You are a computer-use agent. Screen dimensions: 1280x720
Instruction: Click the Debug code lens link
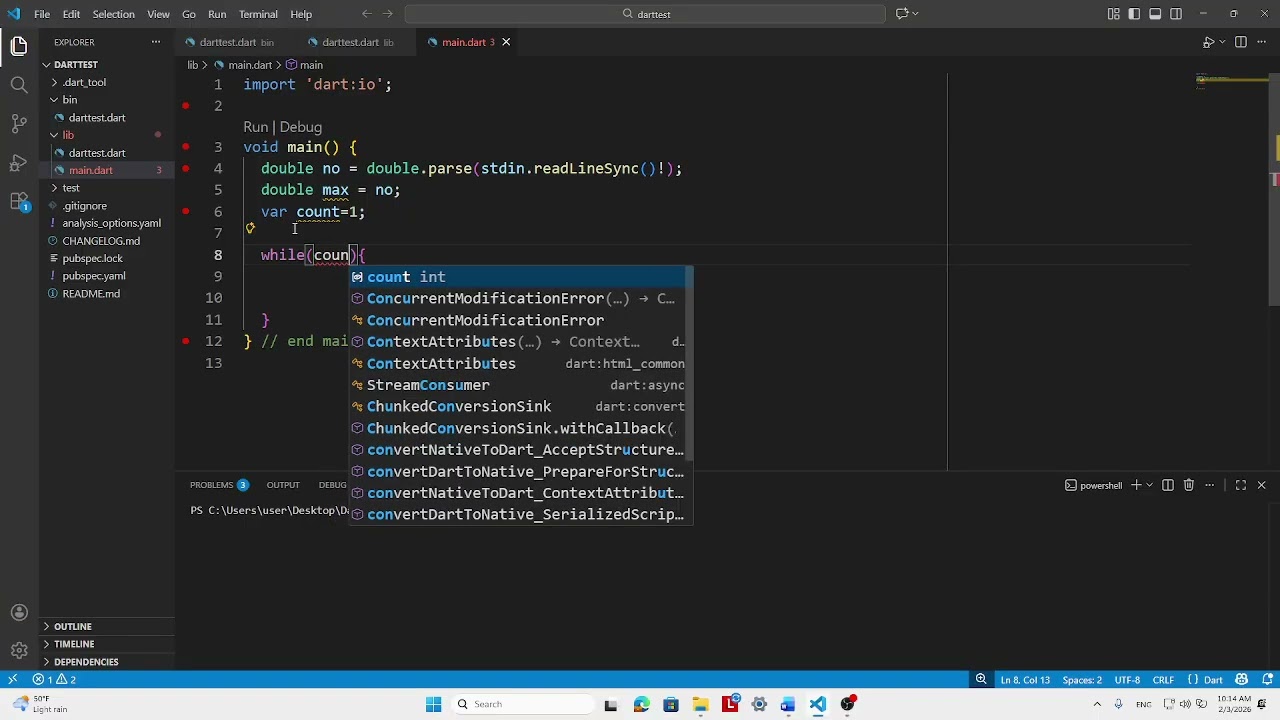click(x=300, y=127)
